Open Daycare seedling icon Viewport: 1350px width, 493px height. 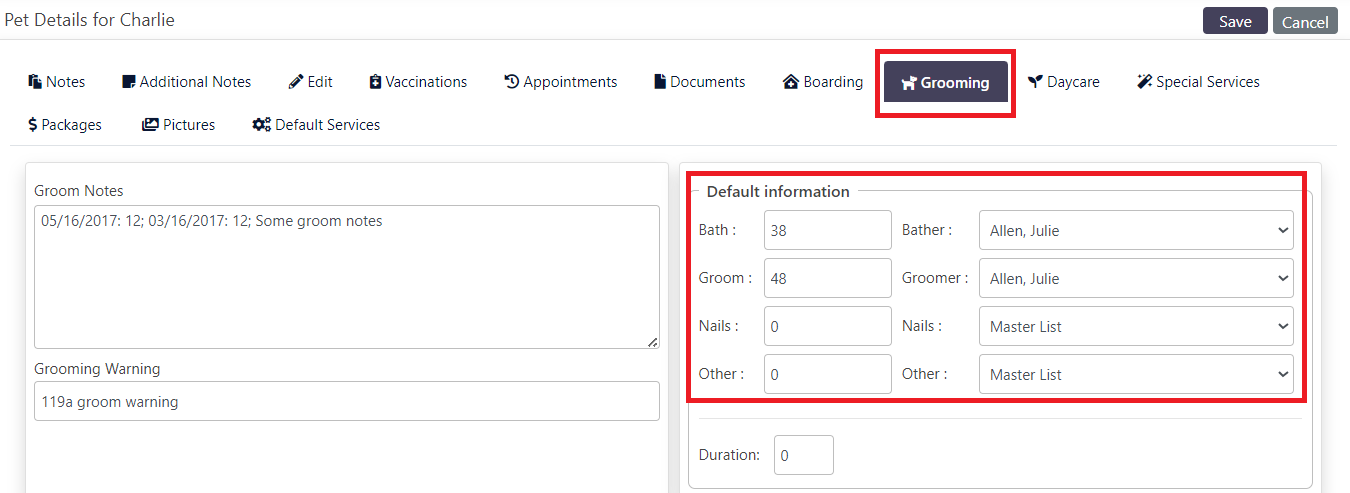[x=1036, y=82]
